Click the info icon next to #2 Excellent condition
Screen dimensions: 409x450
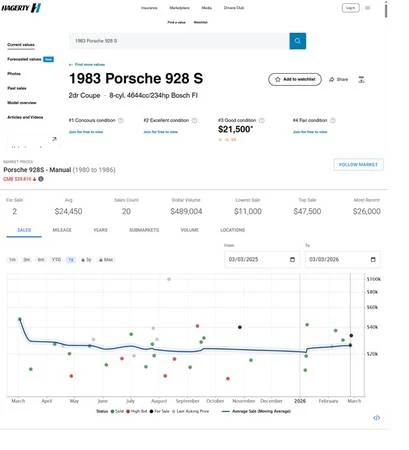194,120
